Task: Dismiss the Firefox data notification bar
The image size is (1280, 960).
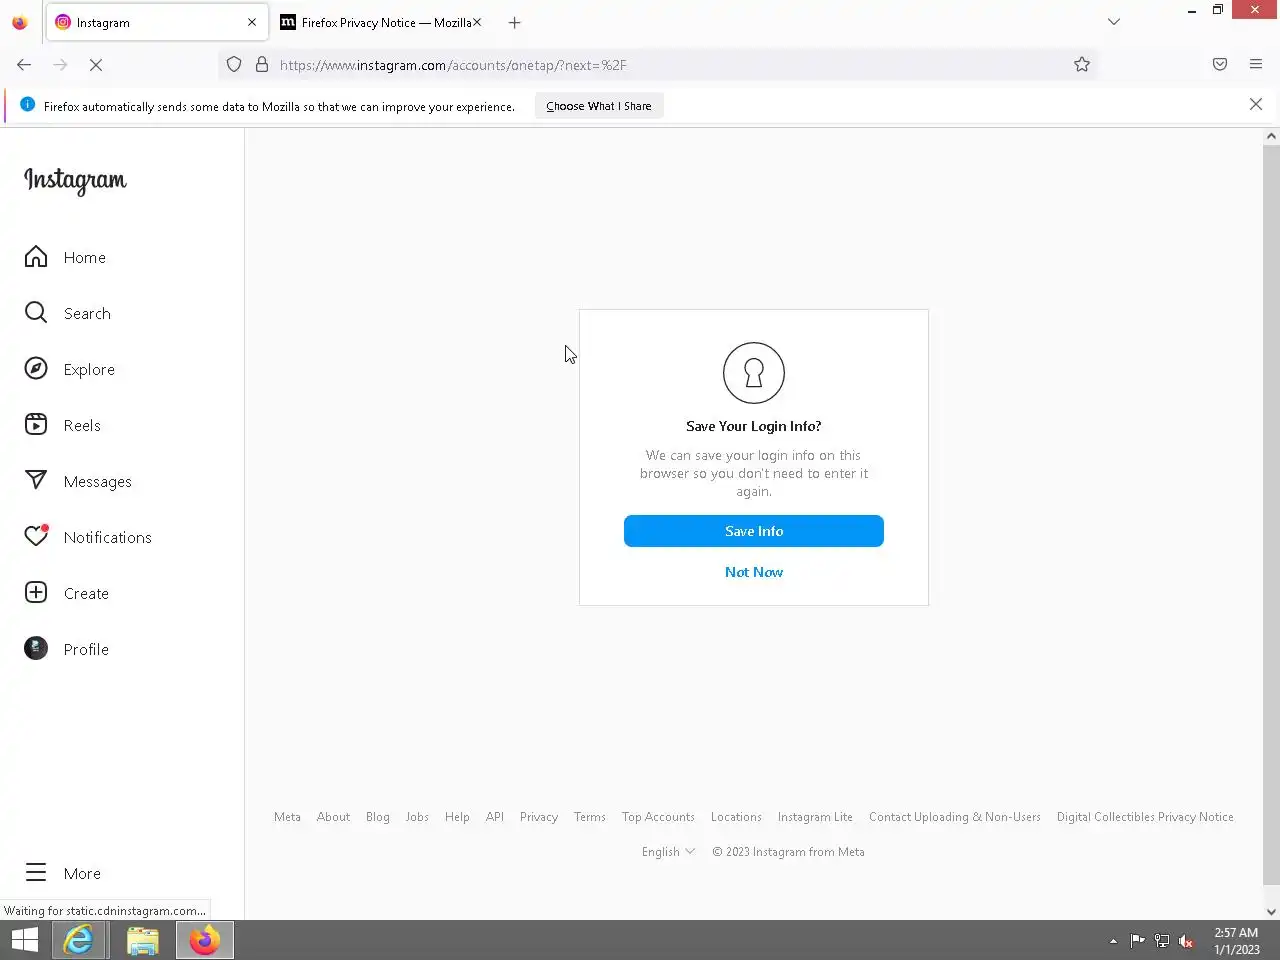Action: 1256,105
